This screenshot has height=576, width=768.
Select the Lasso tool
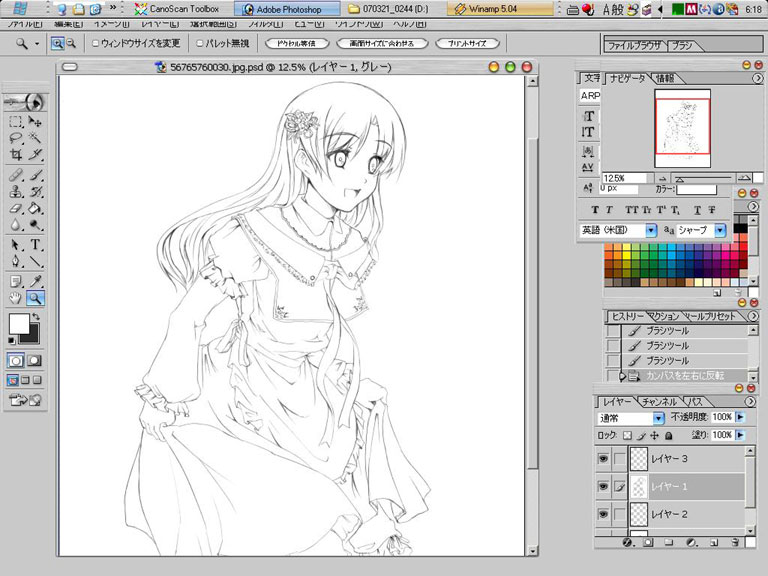(x=16, y=138)
